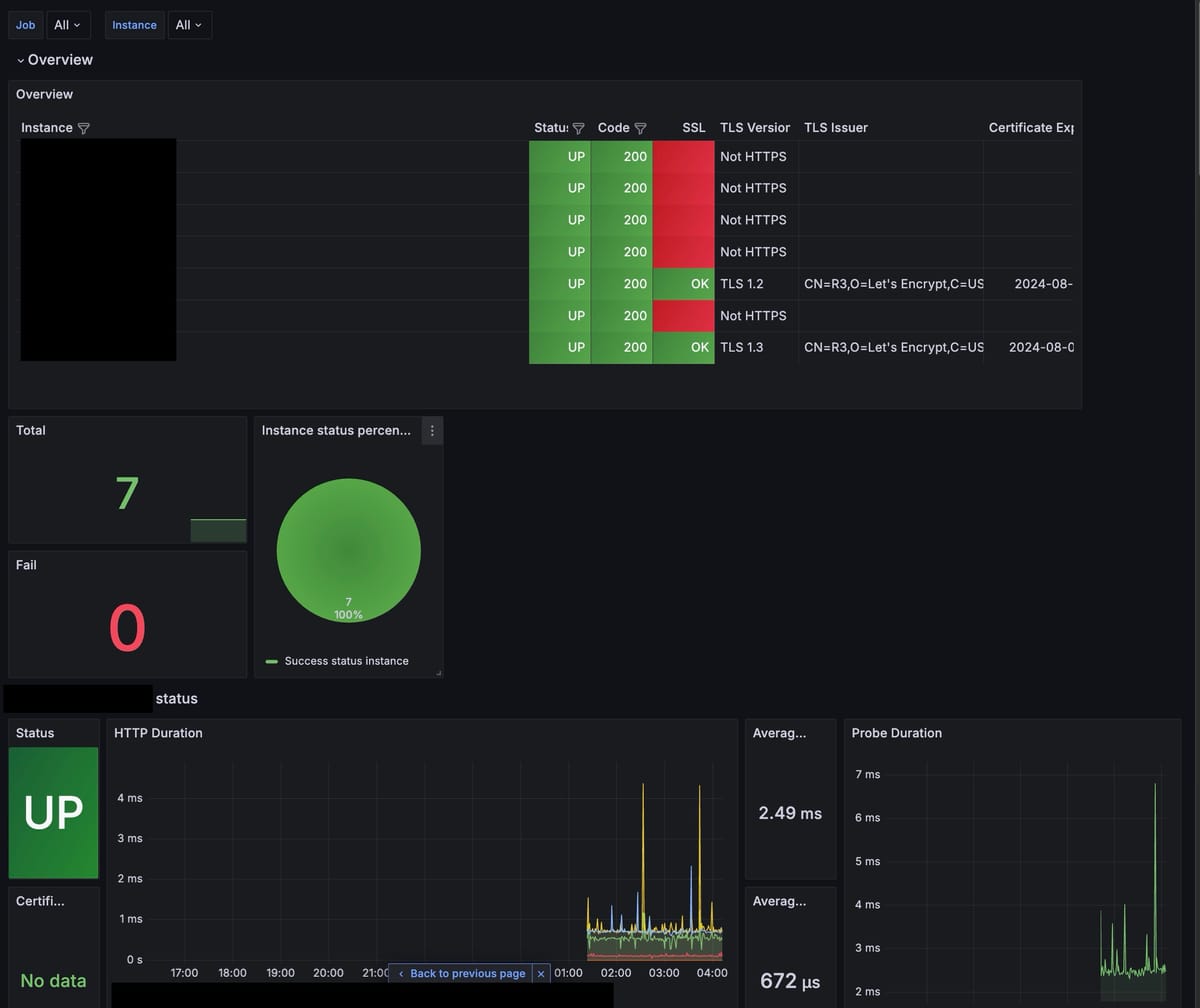1200x1008 pixels.
Task: Click the green OK SSL cell in TLS 1.2 row
Action: click(684, 284)
